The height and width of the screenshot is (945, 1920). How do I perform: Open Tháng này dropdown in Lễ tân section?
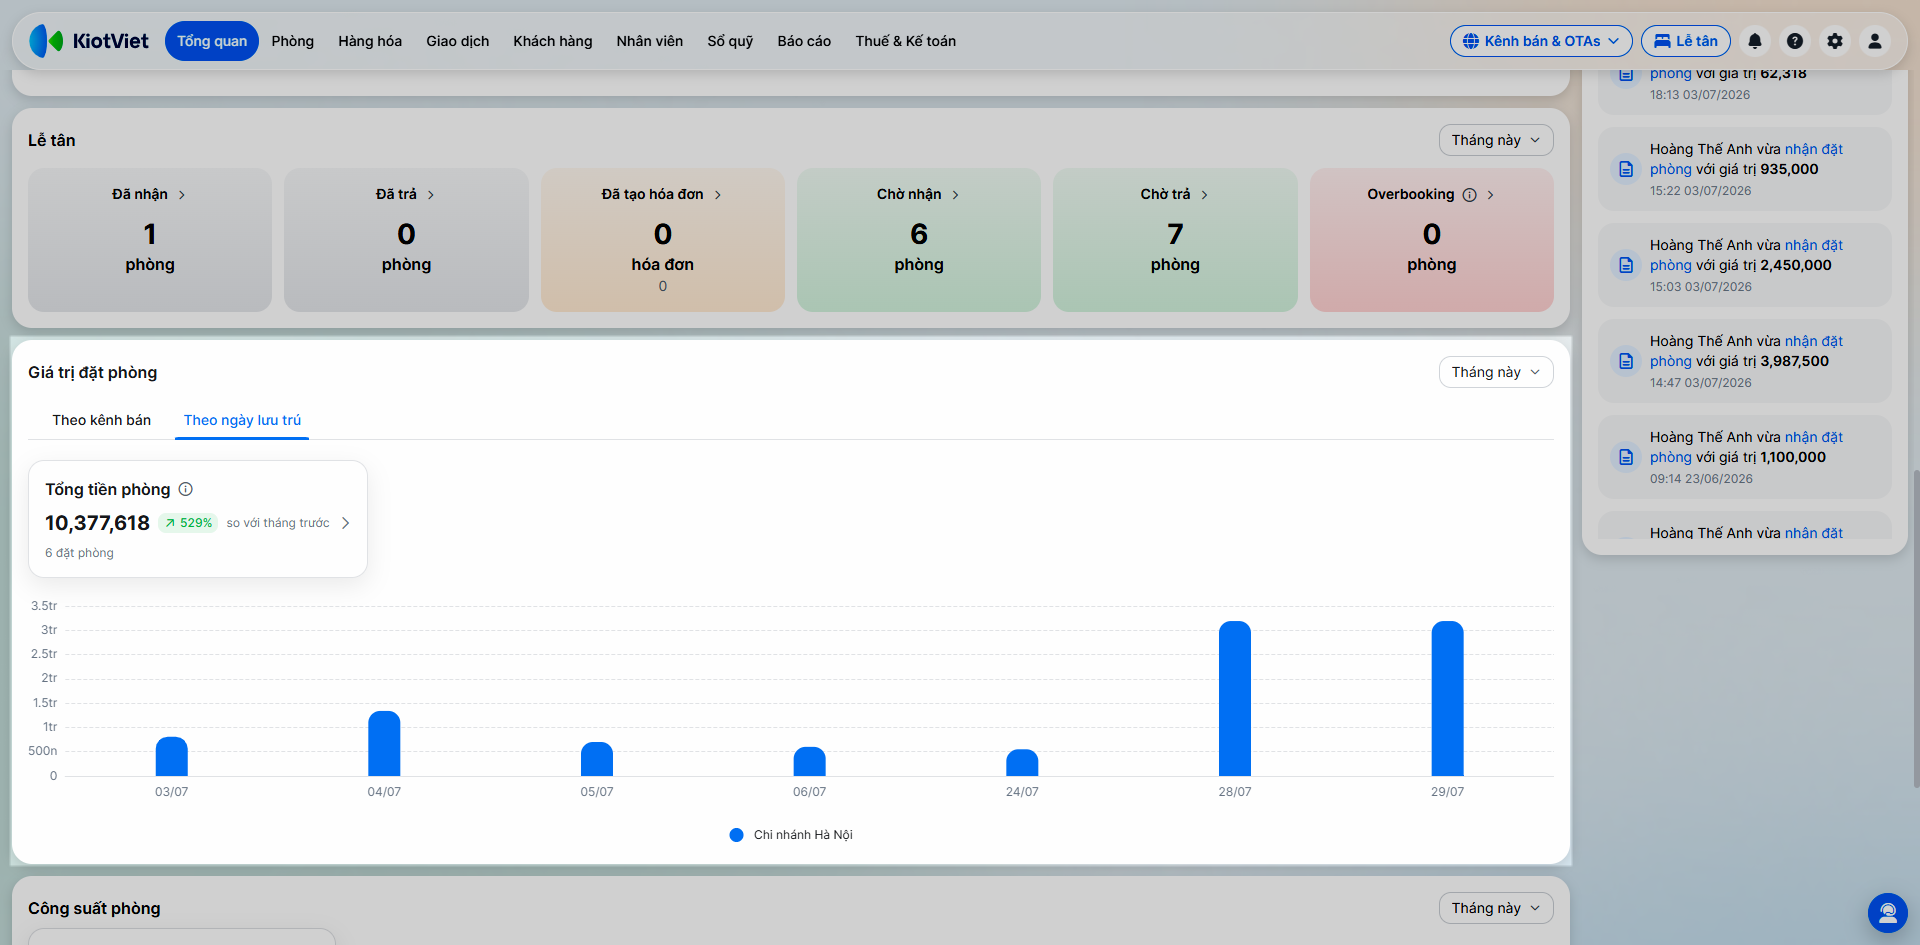coord(1496,140)
